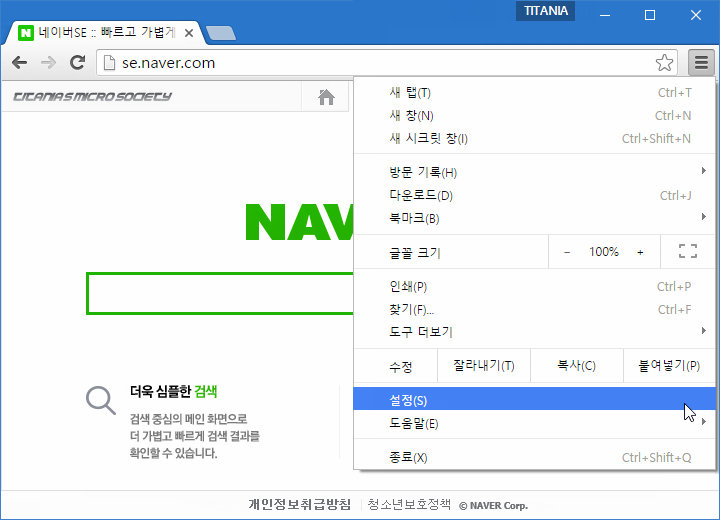Go back using the back arrow
Screen dimensions: 720x520
pos(19,62)
